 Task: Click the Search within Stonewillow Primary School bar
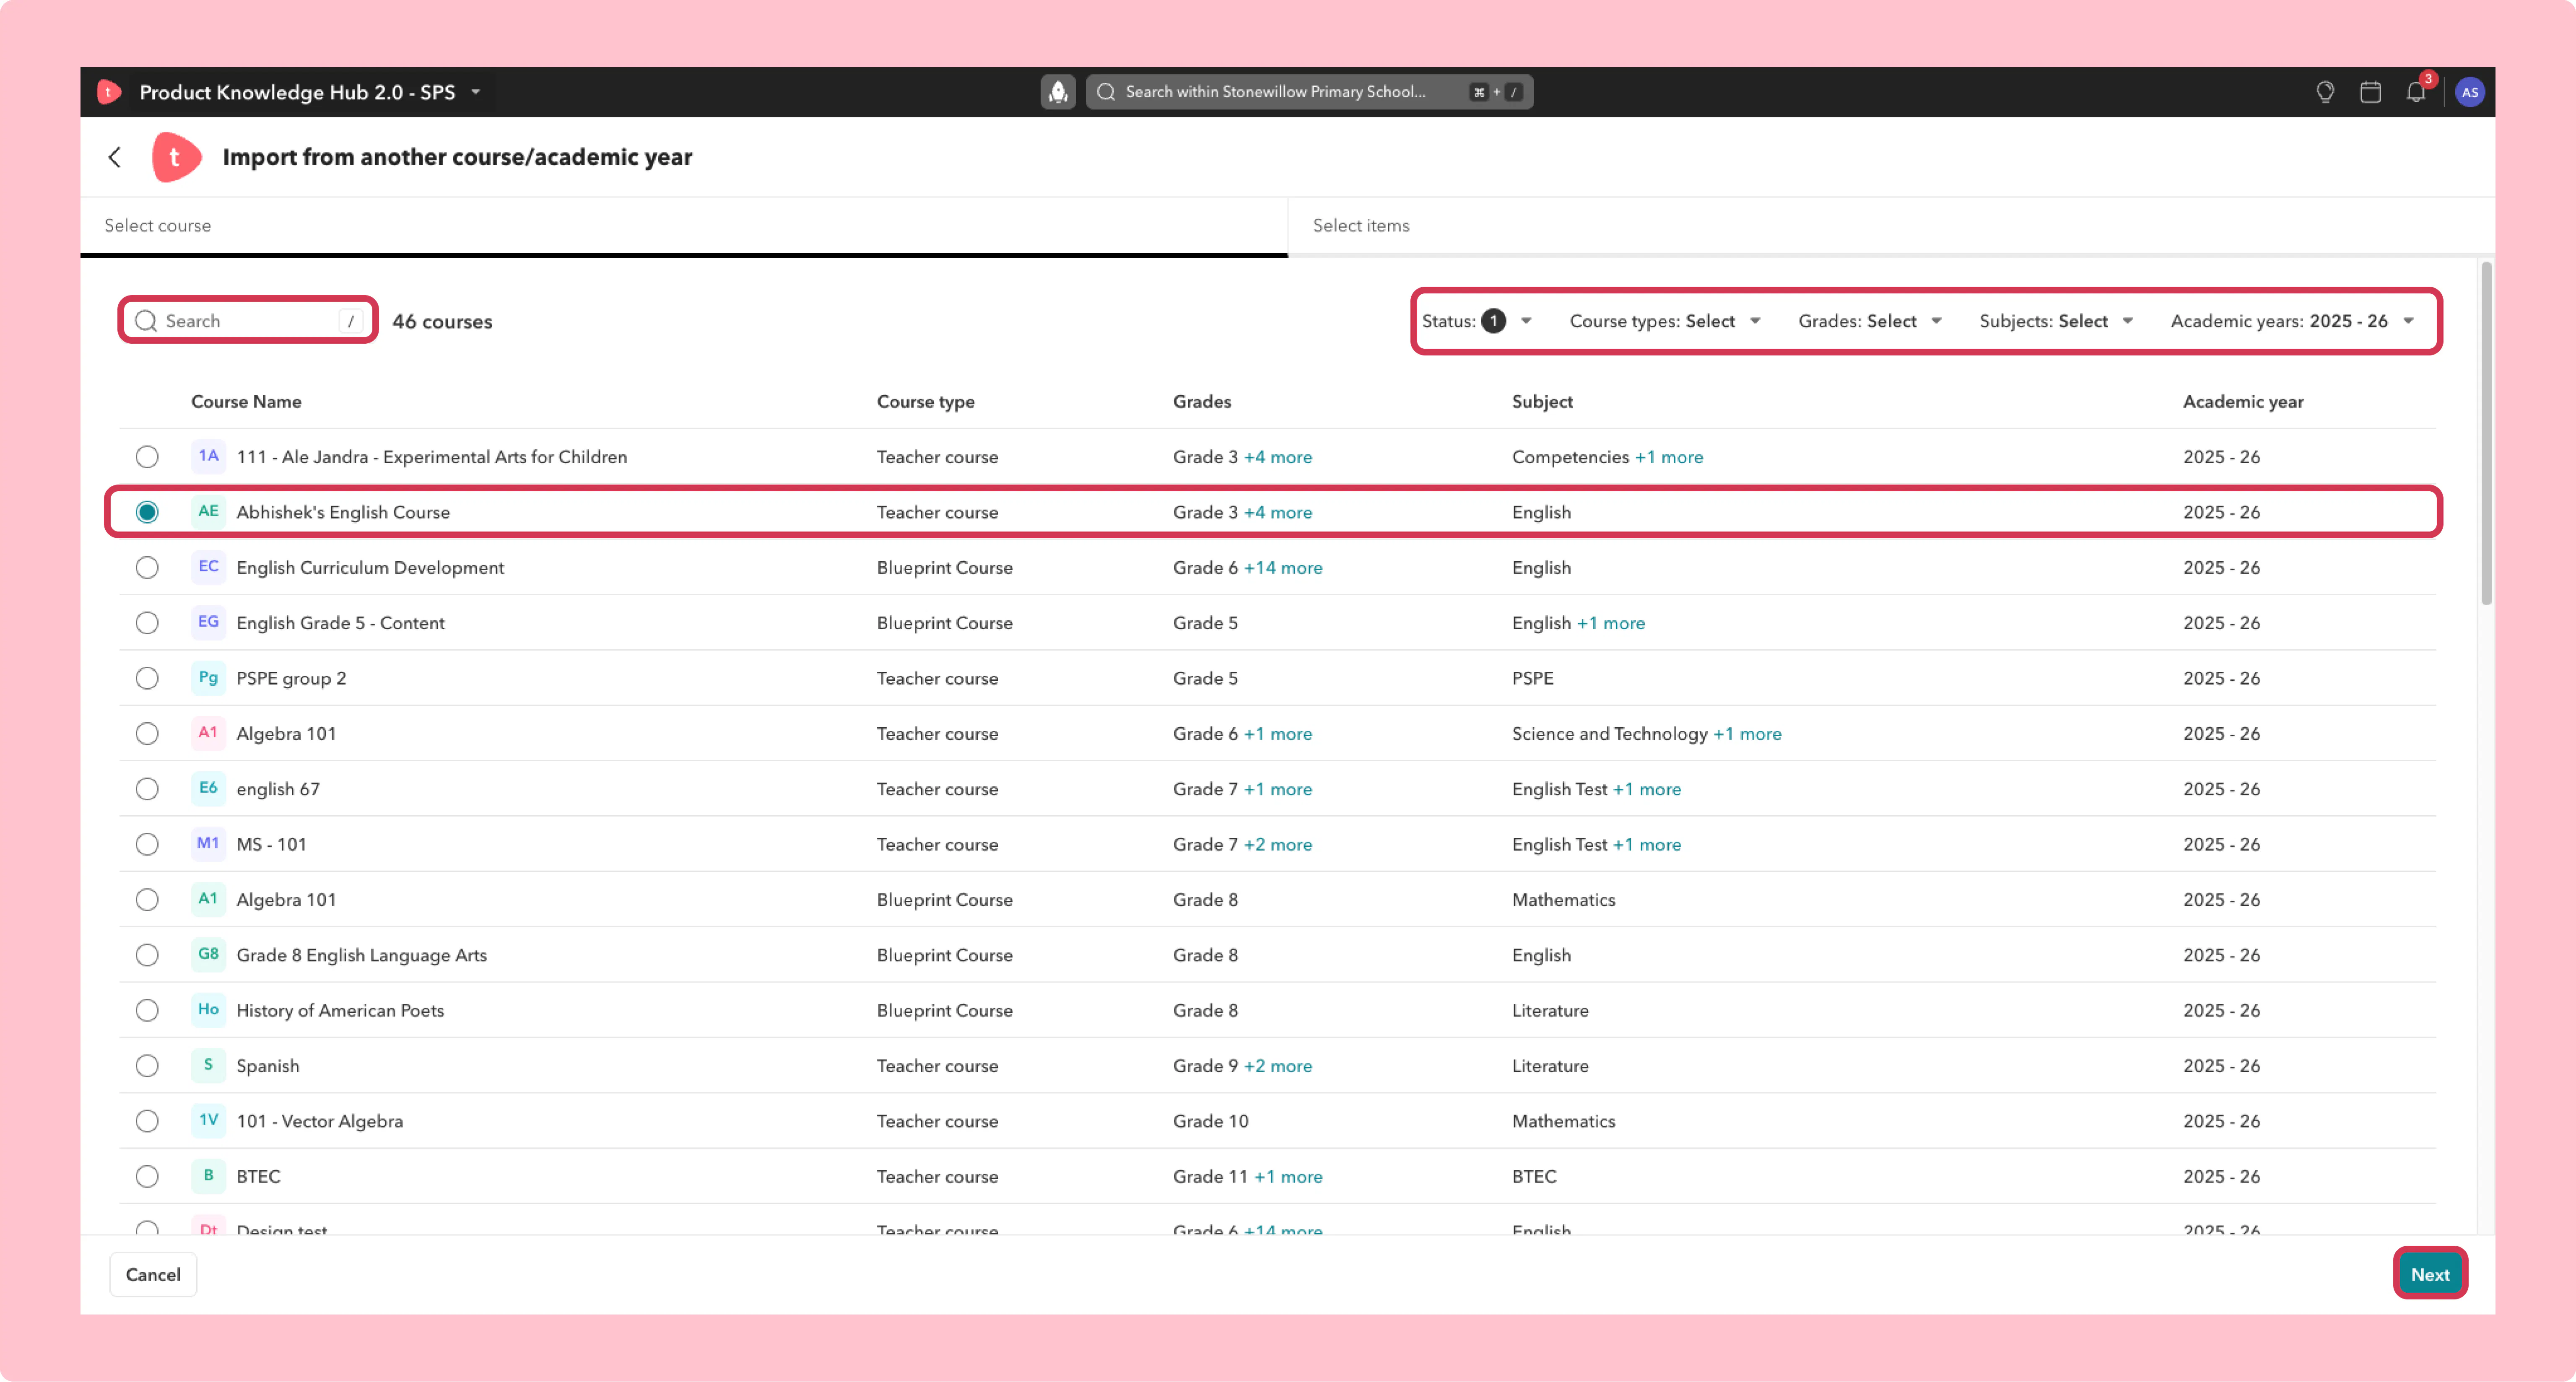(1309, 92)
